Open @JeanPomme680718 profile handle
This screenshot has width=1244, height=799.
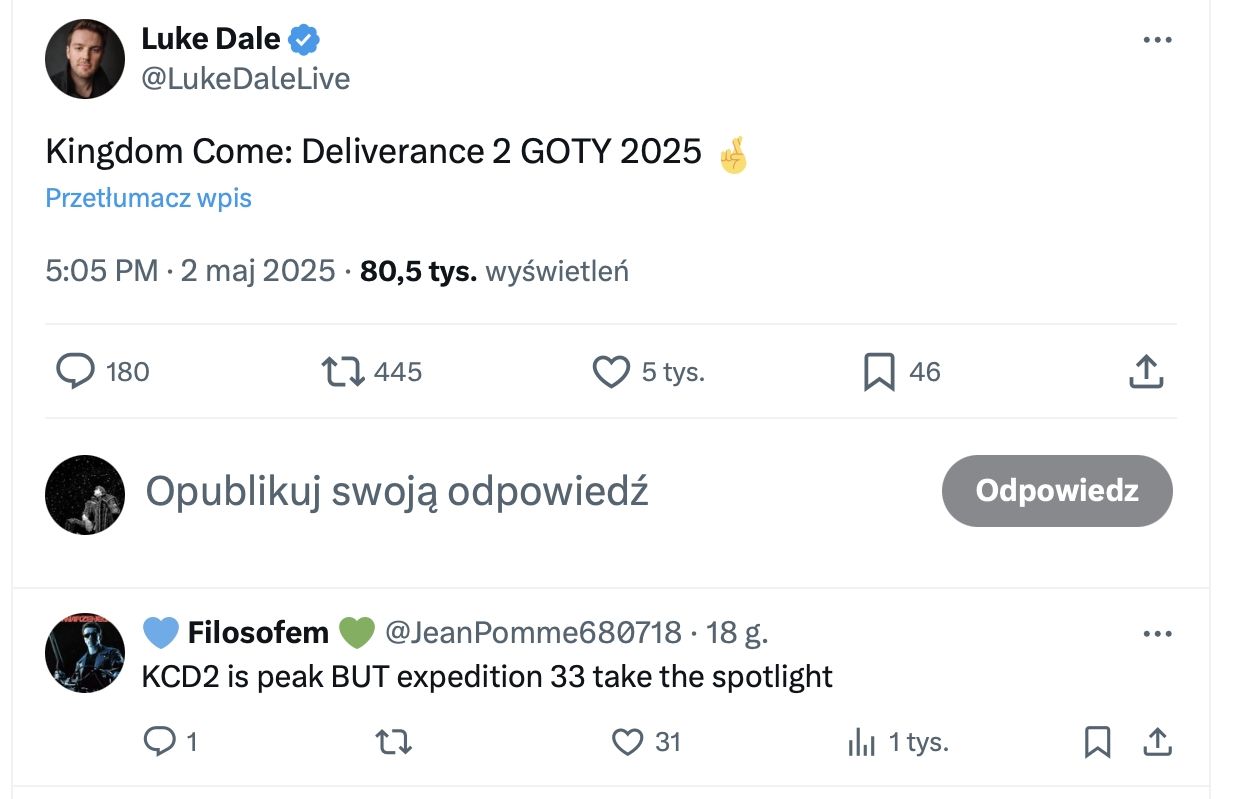coord(533,632)
